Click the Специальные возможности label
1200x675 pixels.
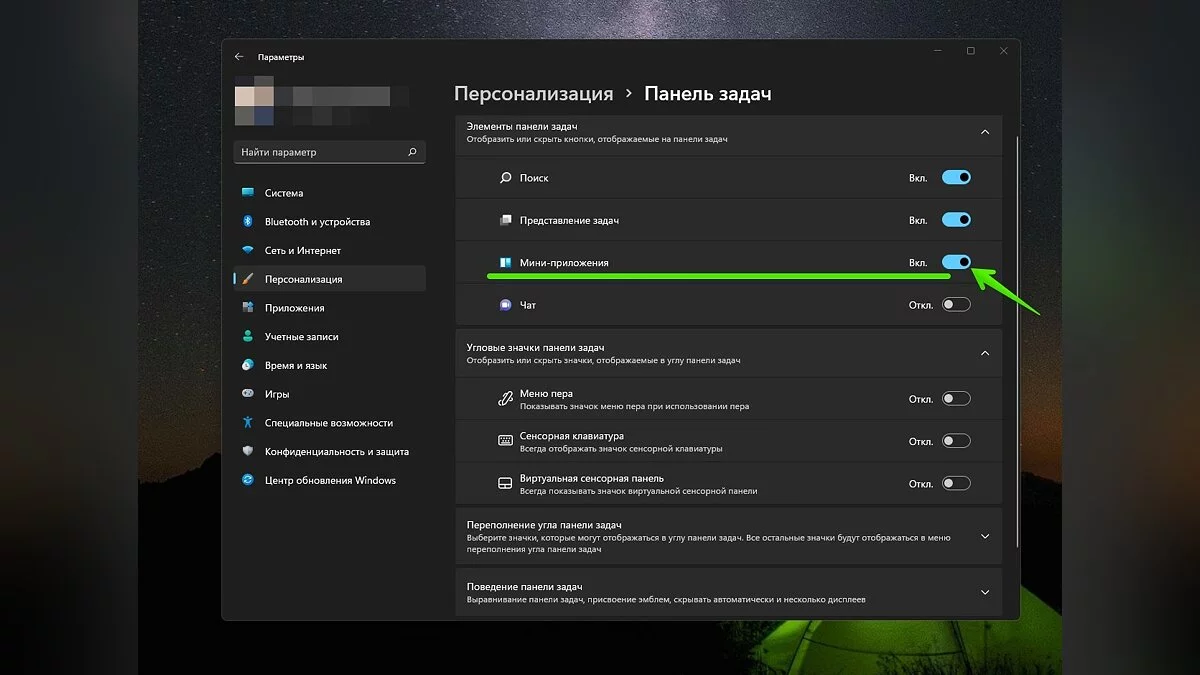(329, 423)
